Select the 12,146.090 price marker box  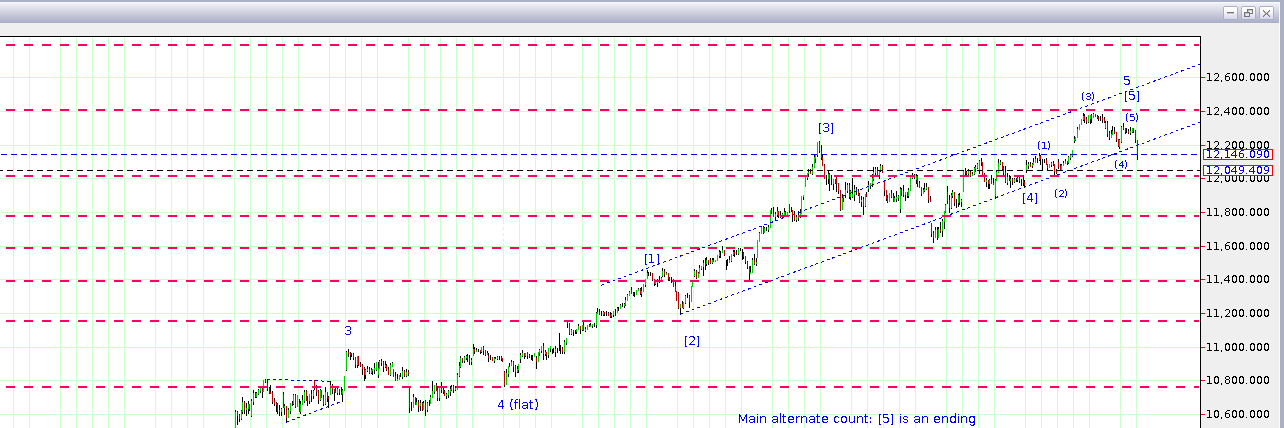pyautogui.click(x=1237, y=155)
